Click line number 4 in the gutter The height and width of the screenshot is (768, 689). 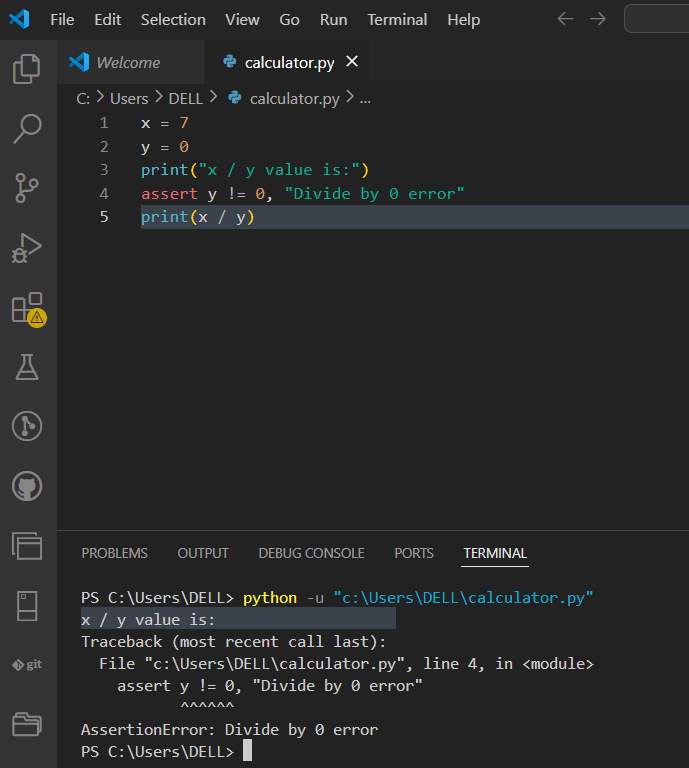click(104, 193)
